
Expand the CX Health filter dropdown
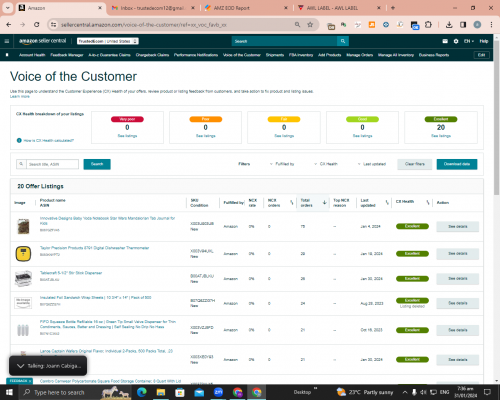(x=326, y=164)
